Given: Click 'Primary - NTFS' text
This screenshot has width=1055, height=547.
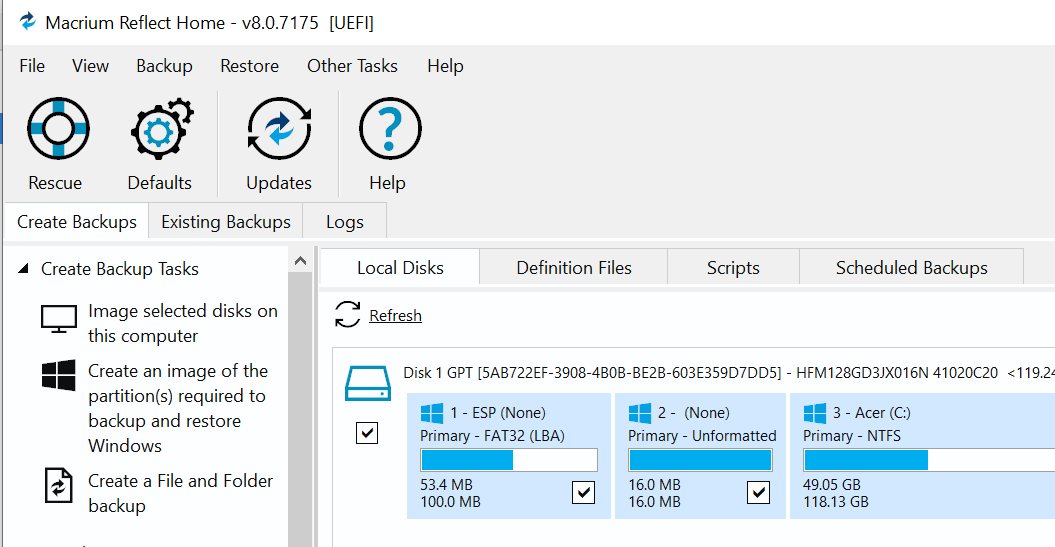Looking at the screenshot, I should [852, 436].
